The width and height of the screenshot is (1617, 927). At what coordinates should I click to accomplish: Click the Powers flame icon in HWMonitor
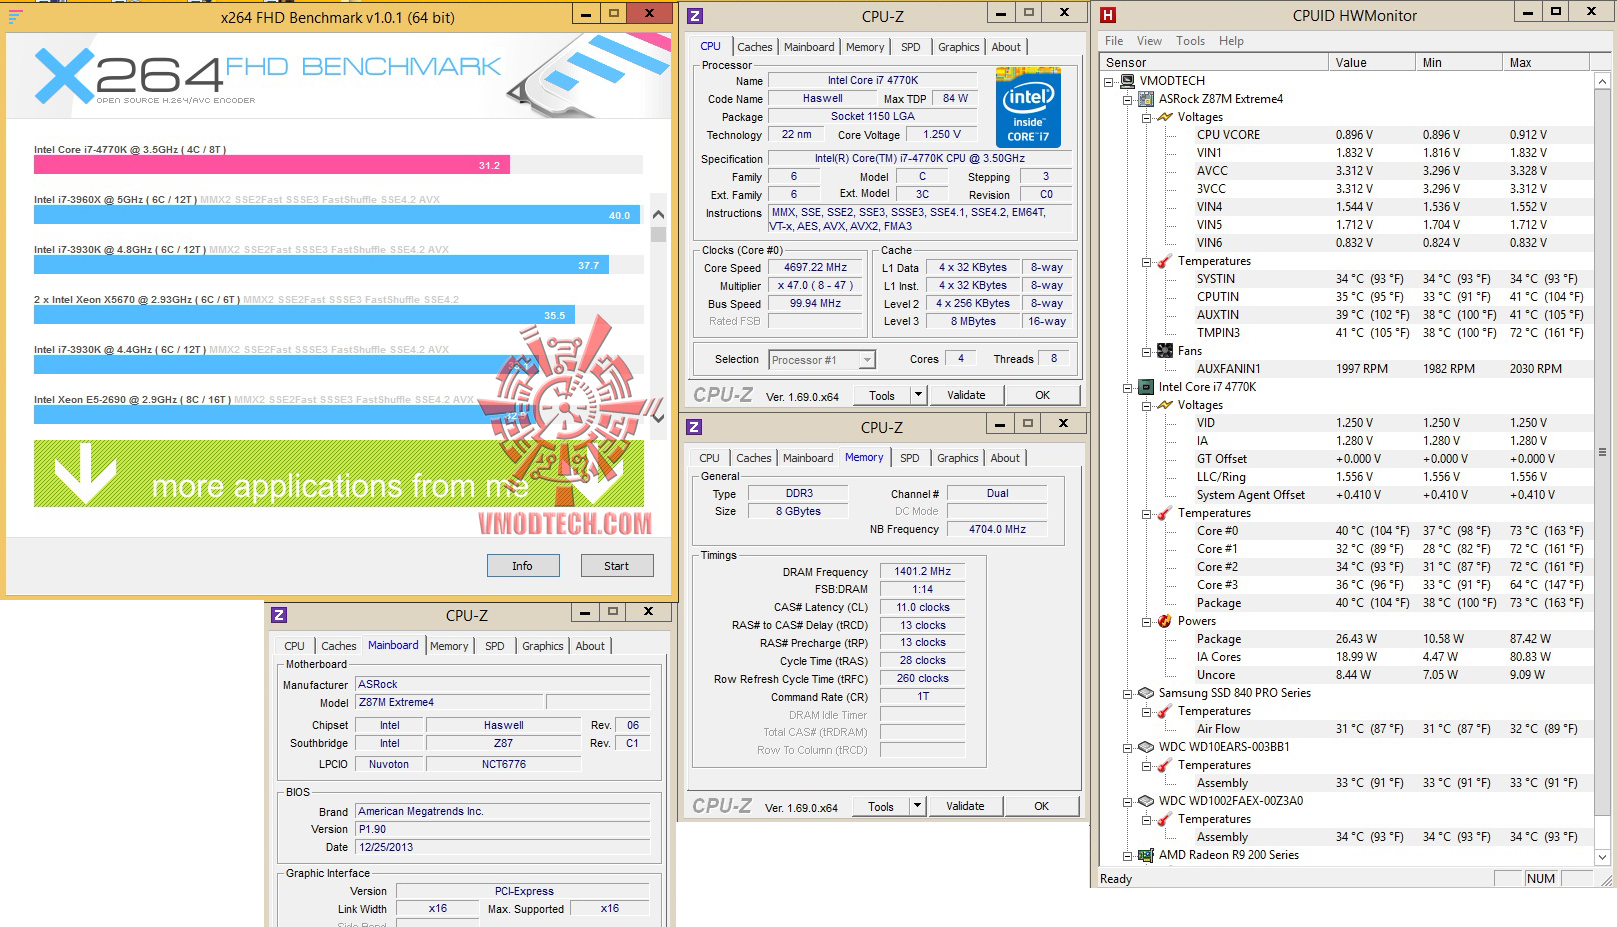tap(1165, 621)
